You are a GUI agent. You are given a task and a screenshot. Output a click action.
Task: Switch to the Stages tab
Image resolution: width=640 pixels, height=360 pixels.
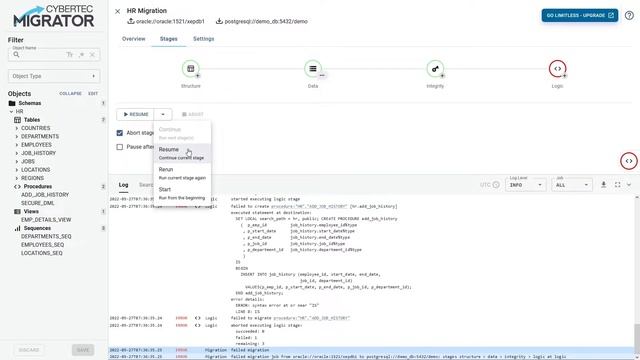(x=169, y=39)
